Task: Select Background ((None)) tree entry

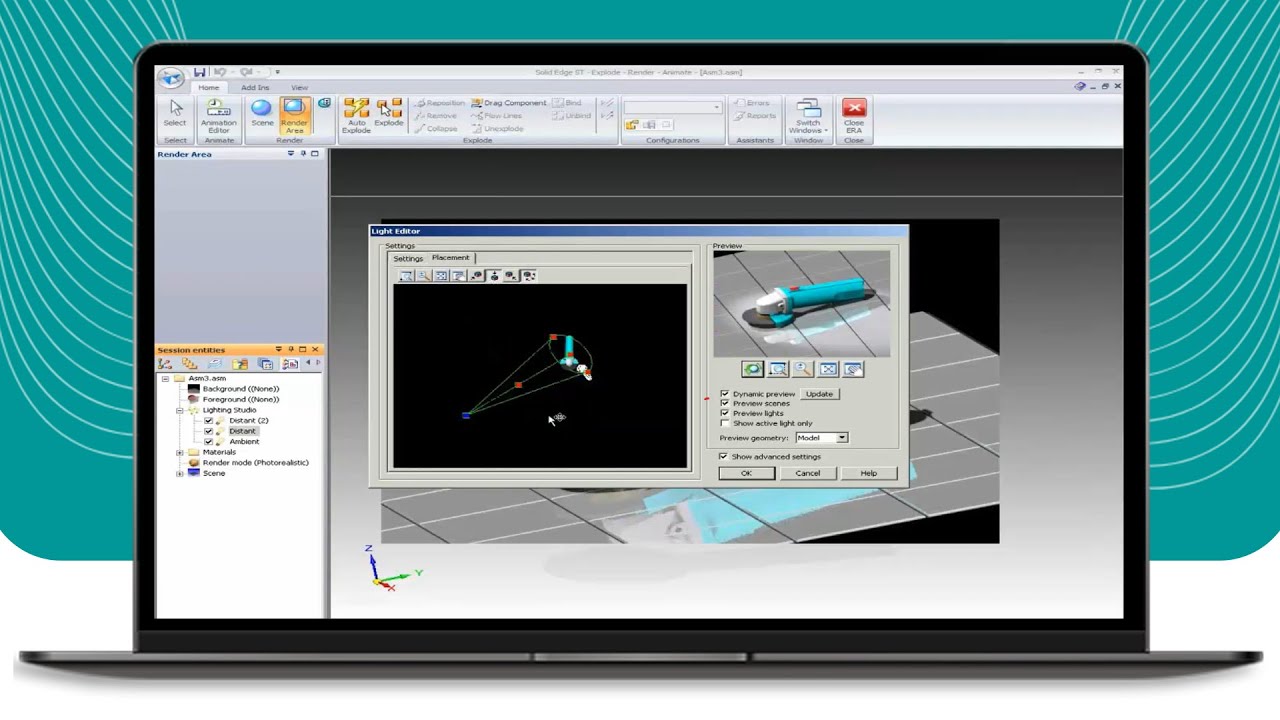Action: click(240, 389)
